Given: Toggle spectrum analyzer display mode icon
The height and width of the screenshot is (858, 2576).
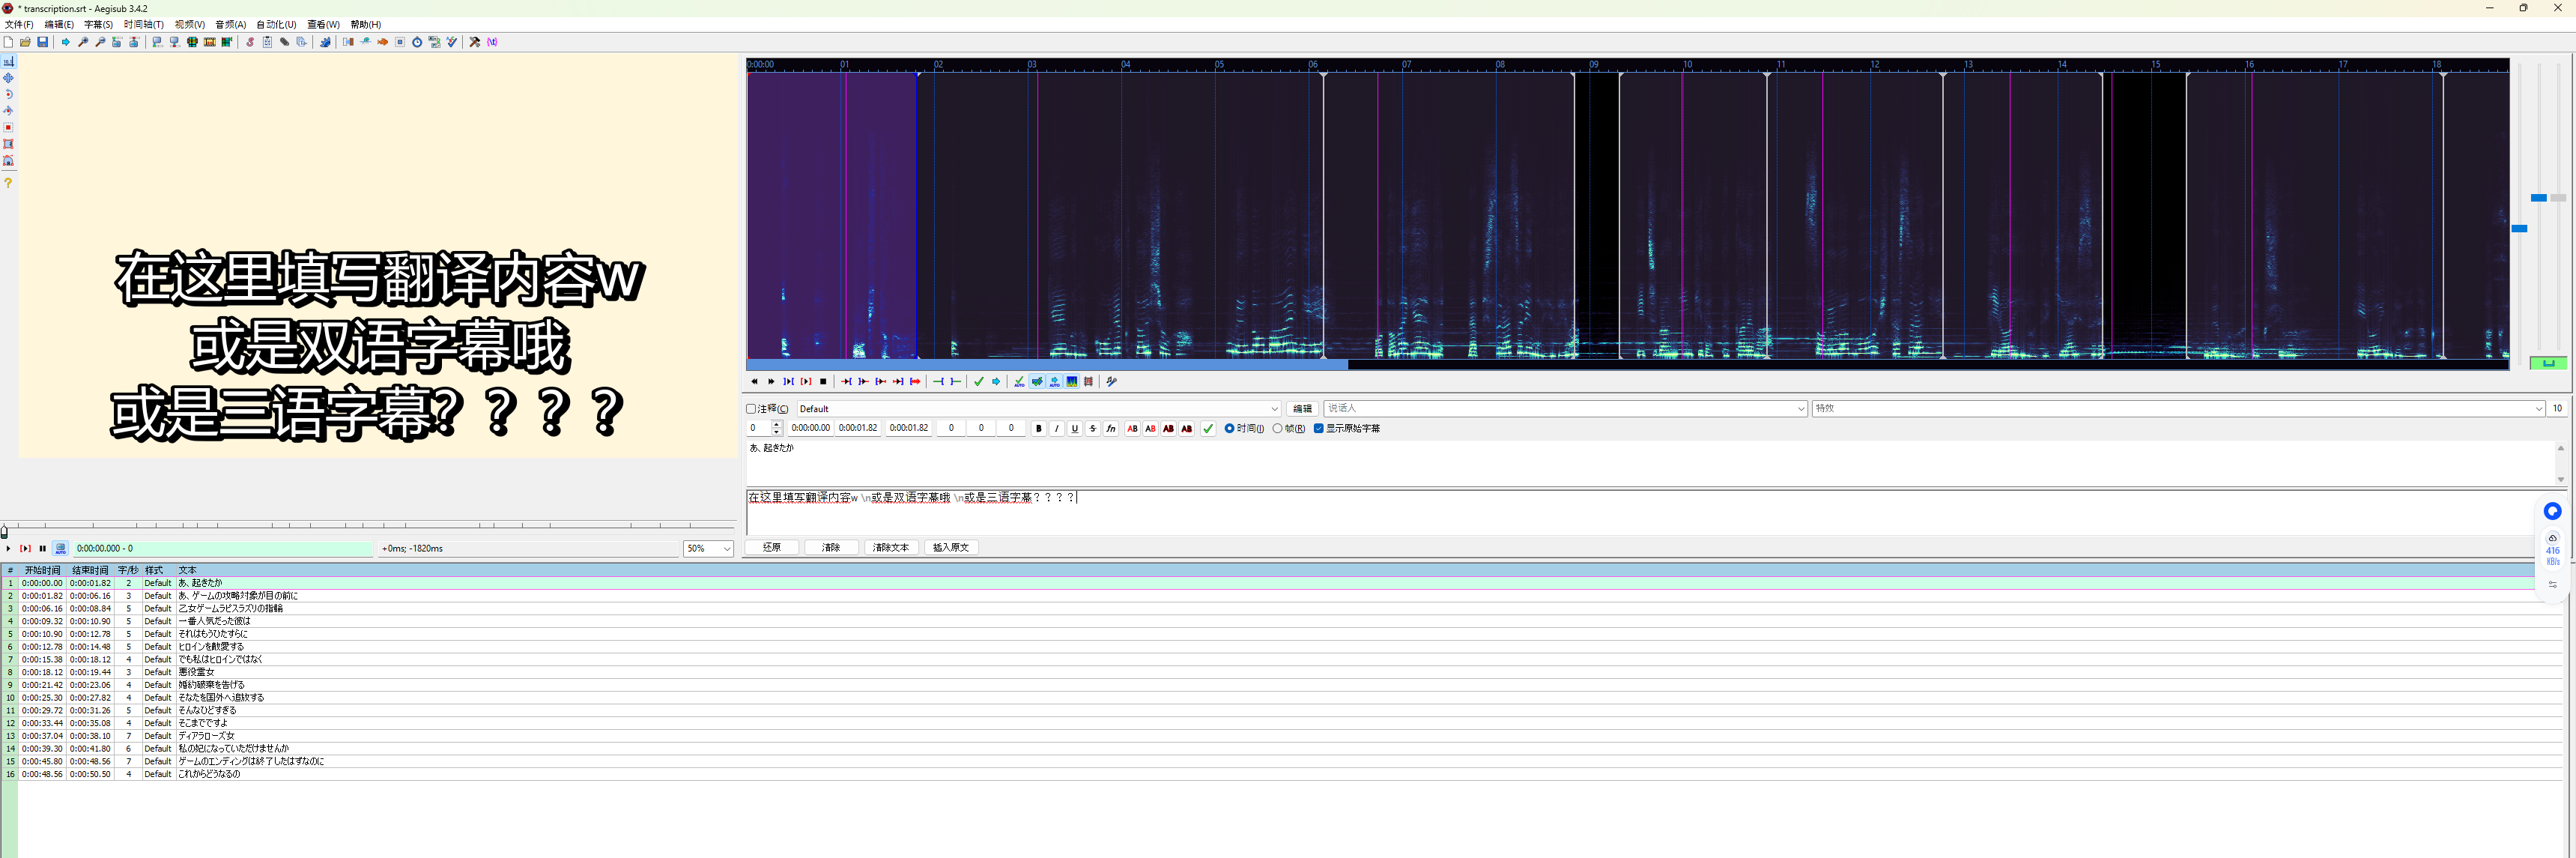Looking at the screenshot, I should [x=1072, y=381].
